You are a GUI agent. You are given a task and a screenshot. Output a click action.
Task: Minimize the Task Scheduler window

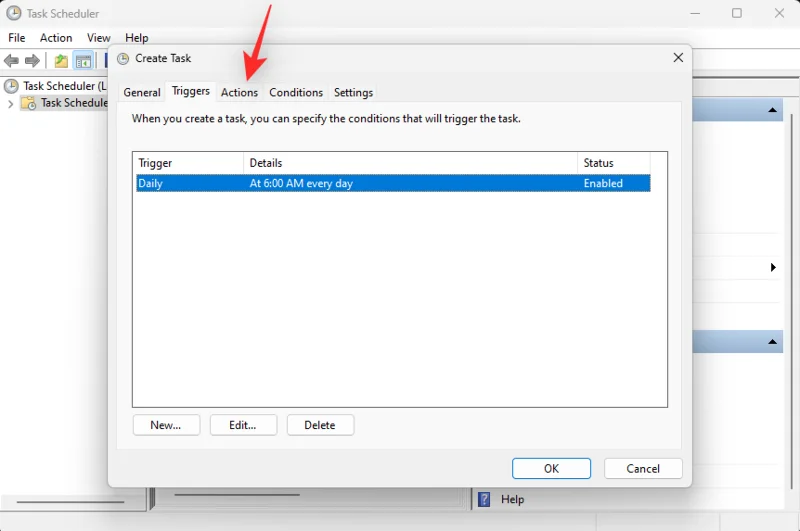695,13
